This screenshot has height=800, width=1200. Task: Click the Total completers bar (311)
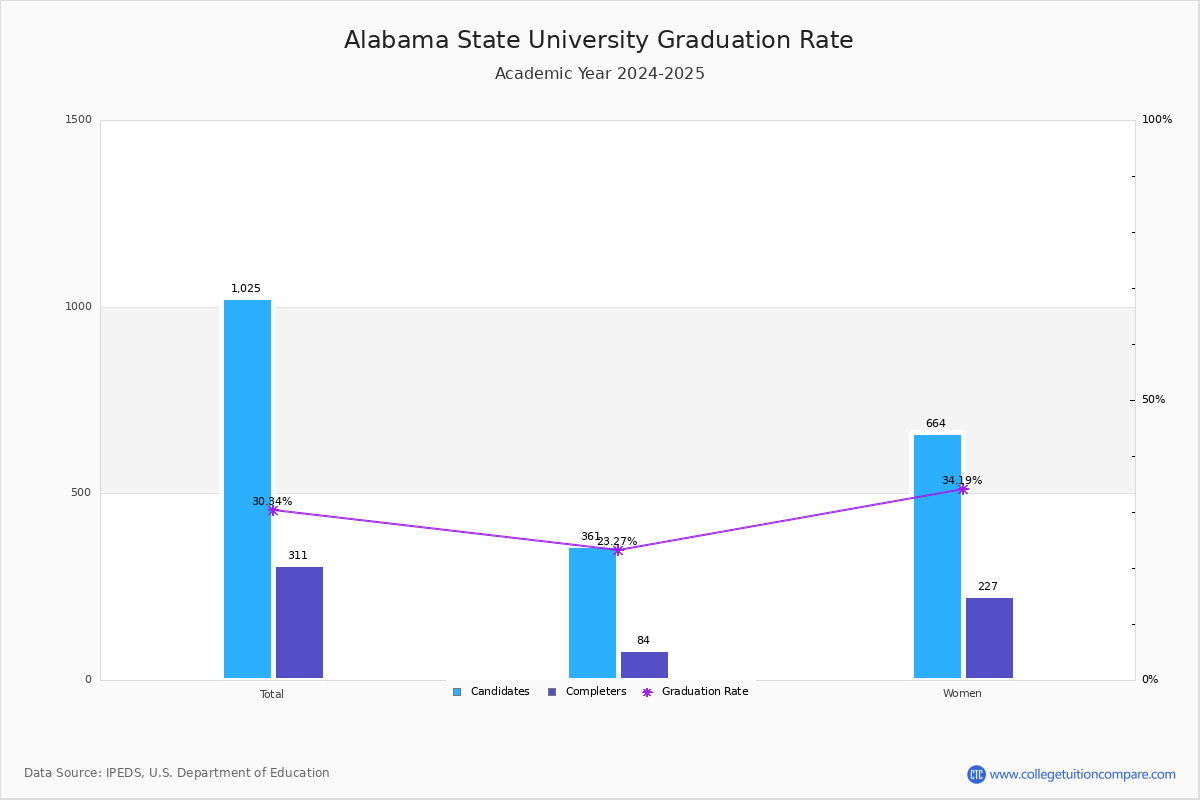(299, 622)
